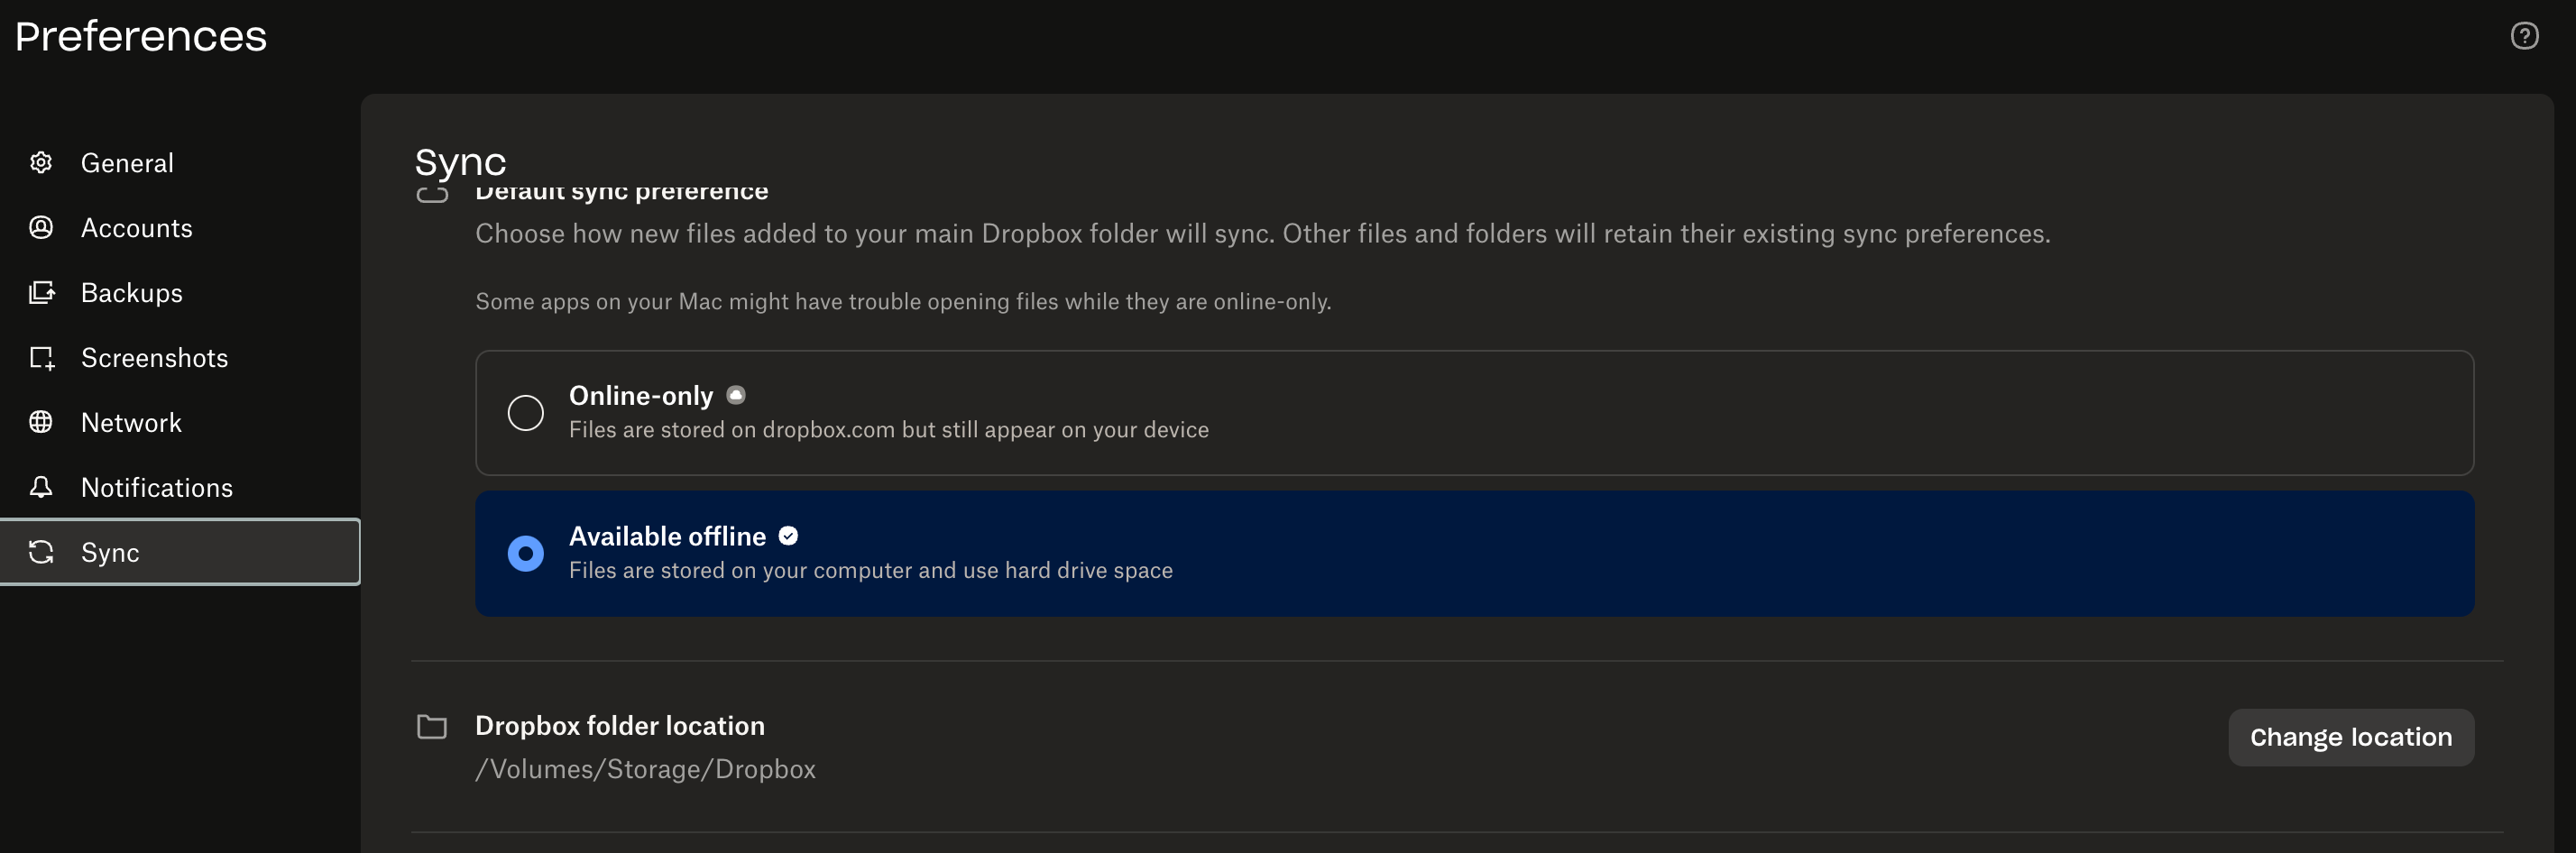Select the Online-only radio button
This screenshot has width=2576, height=853.
tap(525, 413)
